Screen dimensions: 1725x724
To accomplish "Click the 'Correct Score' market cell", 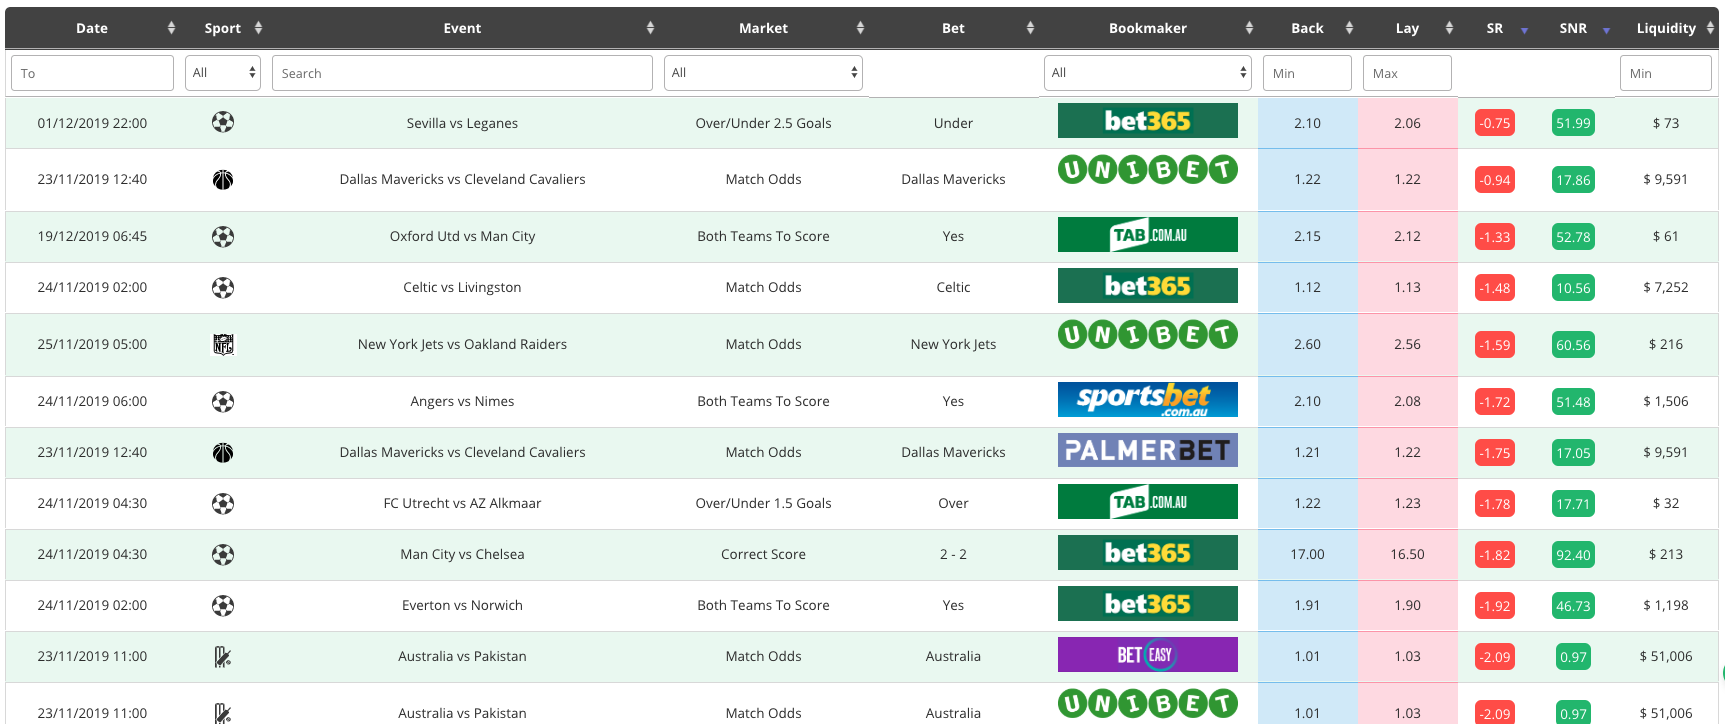I will tap(763, 554).
